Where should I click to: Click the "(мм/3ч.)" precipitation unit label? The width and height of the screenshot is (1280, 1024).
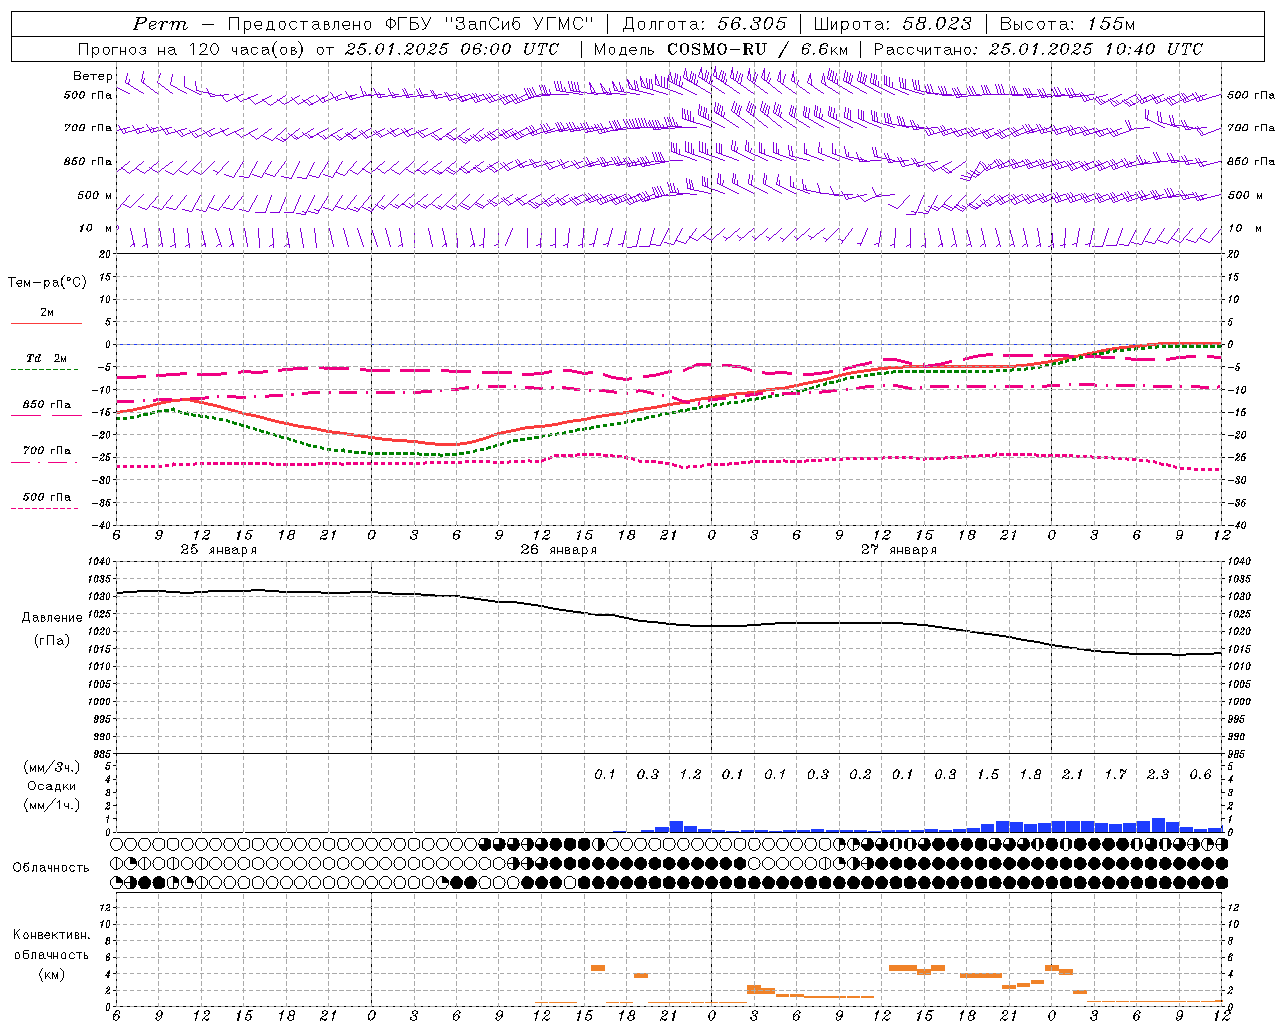52,767
